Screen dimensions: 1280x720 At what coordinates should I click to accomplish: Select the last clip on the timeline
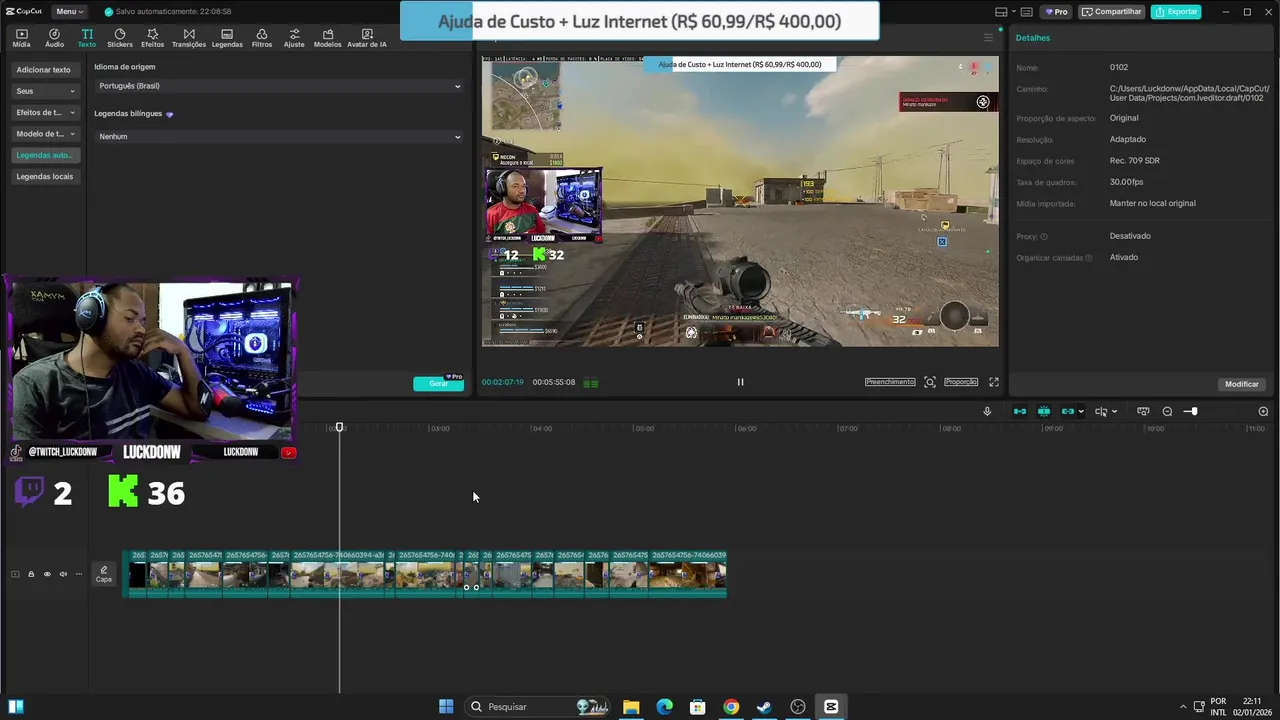click(x=687, y=573)
